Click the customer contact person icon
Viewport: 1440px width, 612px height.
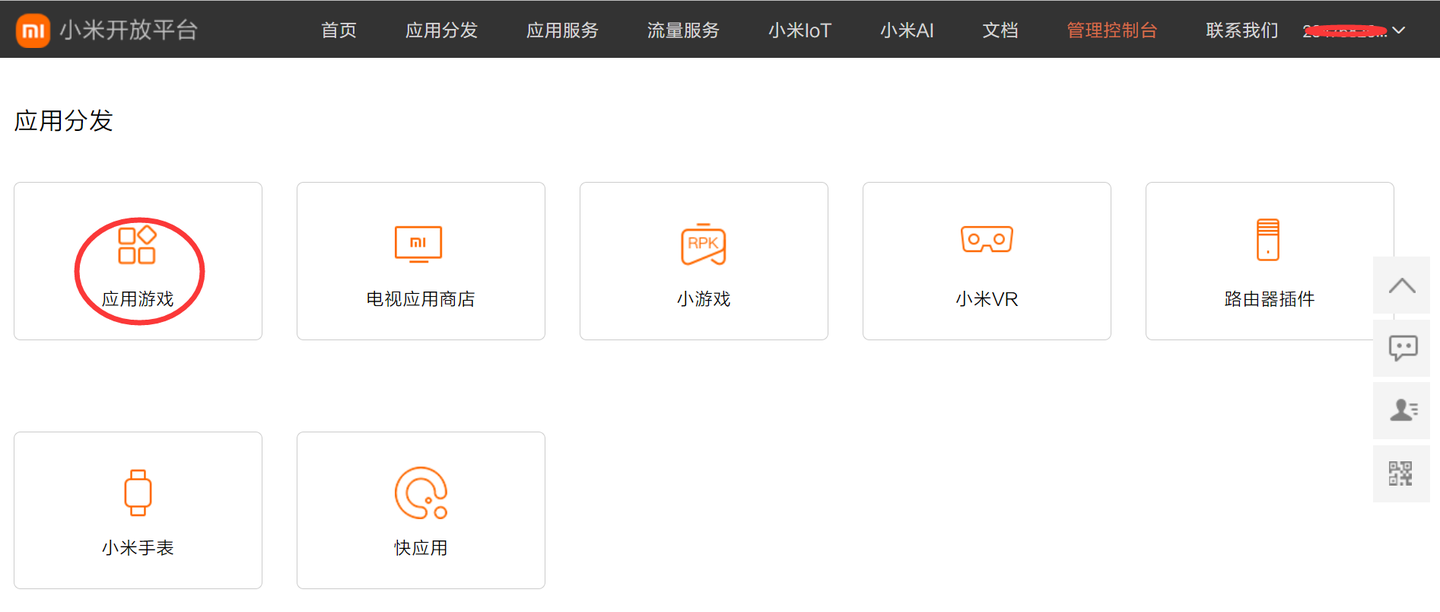pos(1401,410)
